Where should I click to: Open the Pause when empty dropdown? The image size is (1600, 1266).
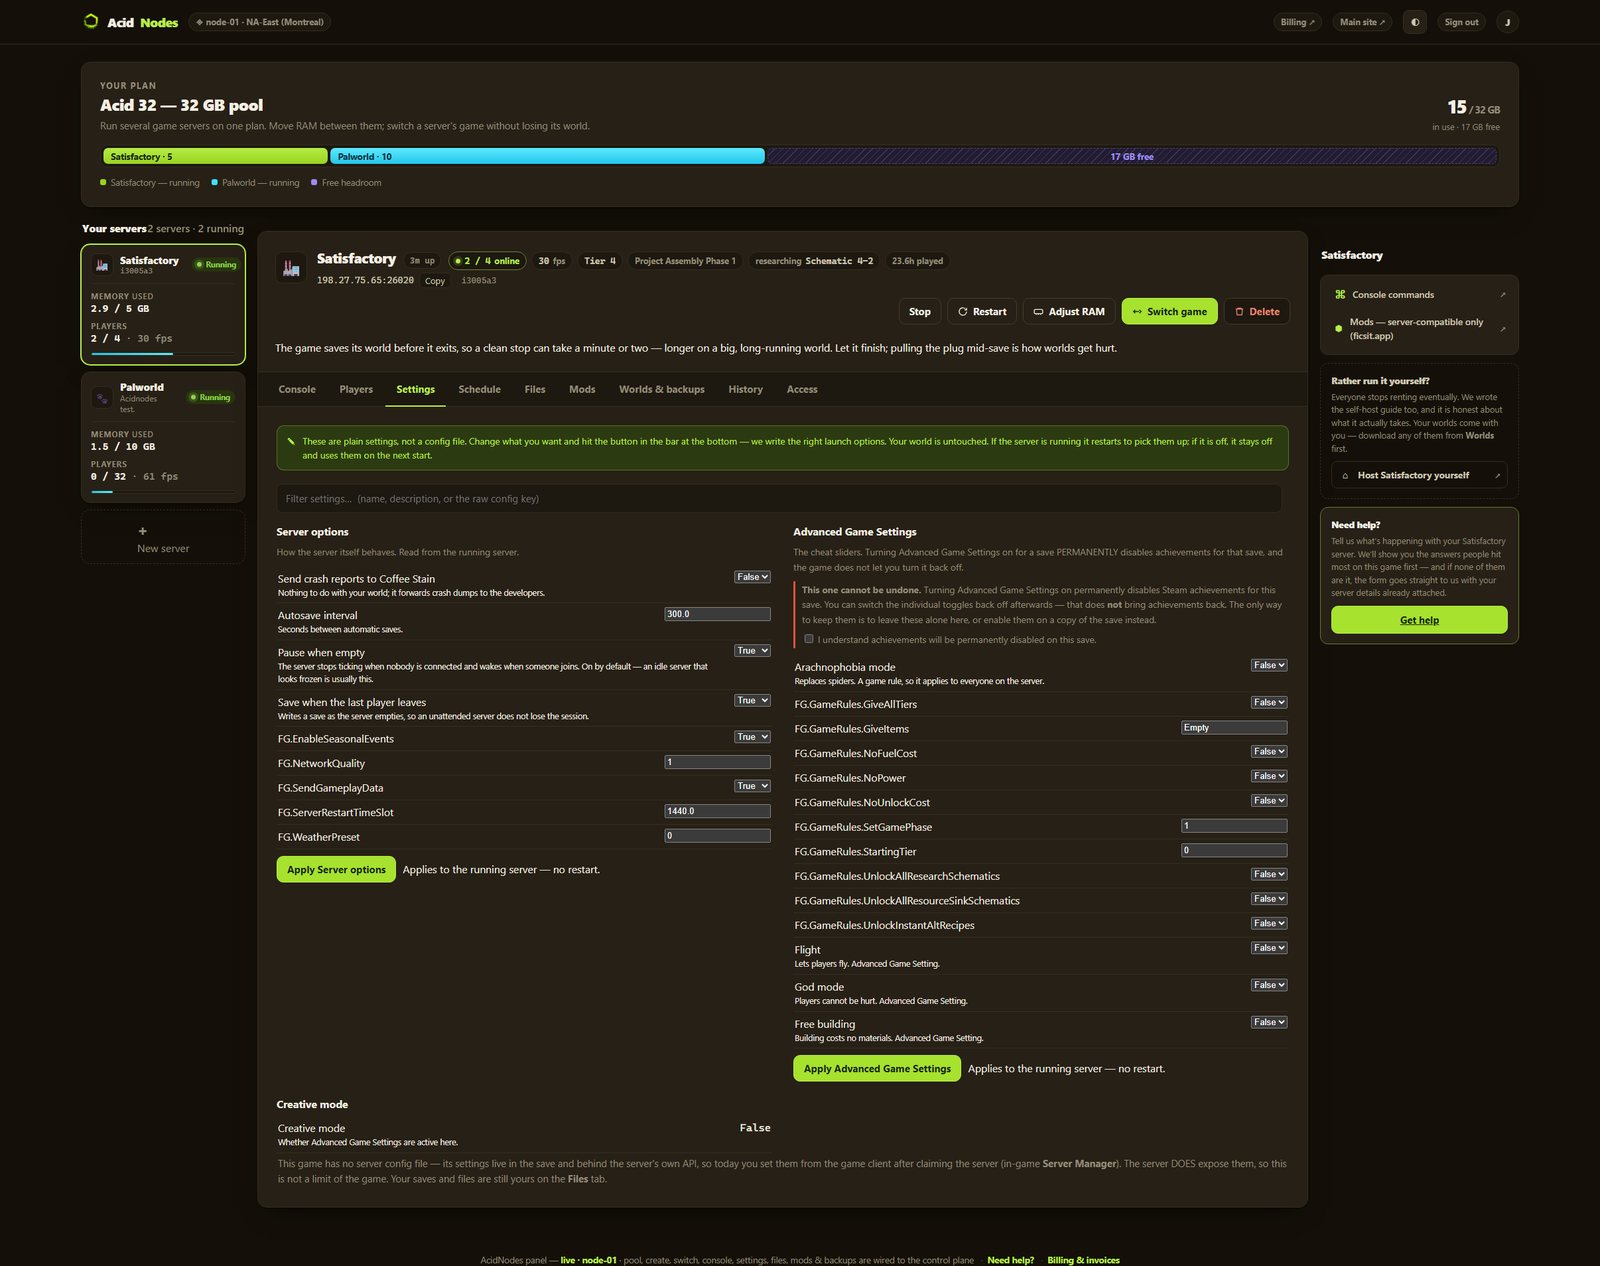pyautogui.click(x=752, y=651)
